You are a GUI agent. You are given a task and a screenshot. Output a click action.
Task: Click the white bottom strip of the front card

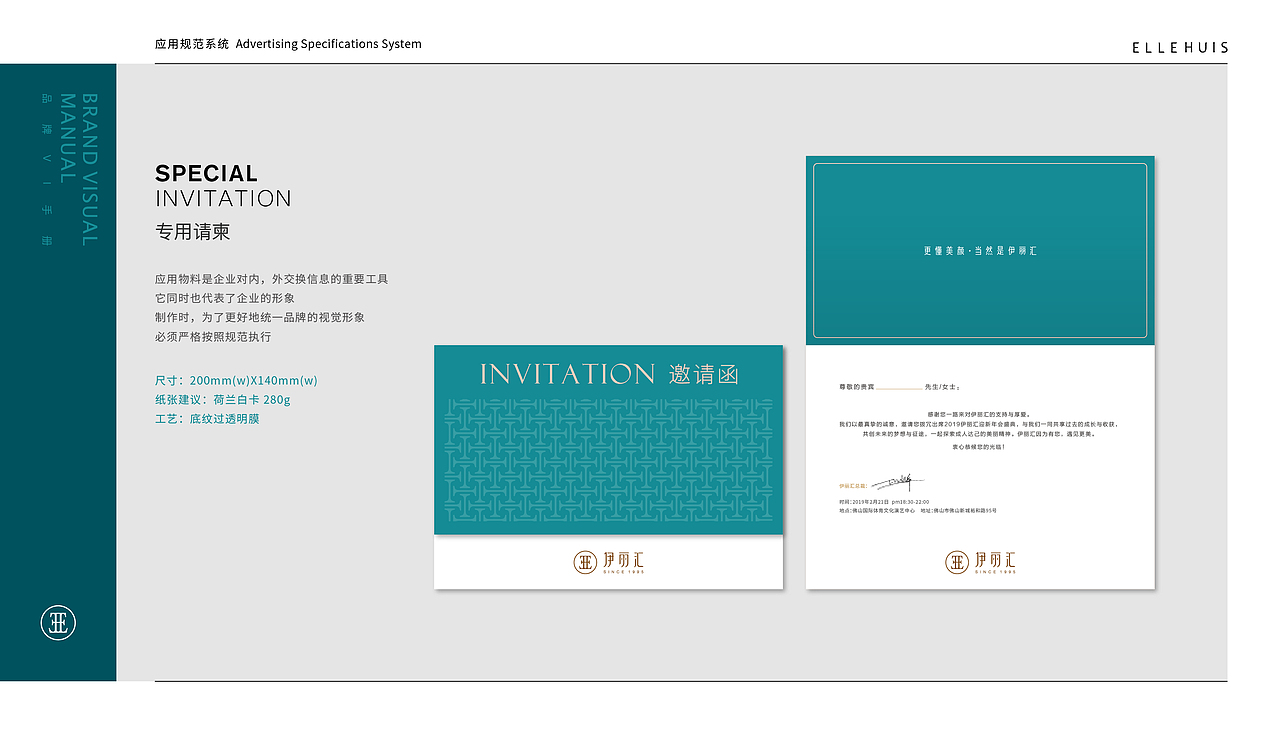pyautogui.click(x=609, y=562)
